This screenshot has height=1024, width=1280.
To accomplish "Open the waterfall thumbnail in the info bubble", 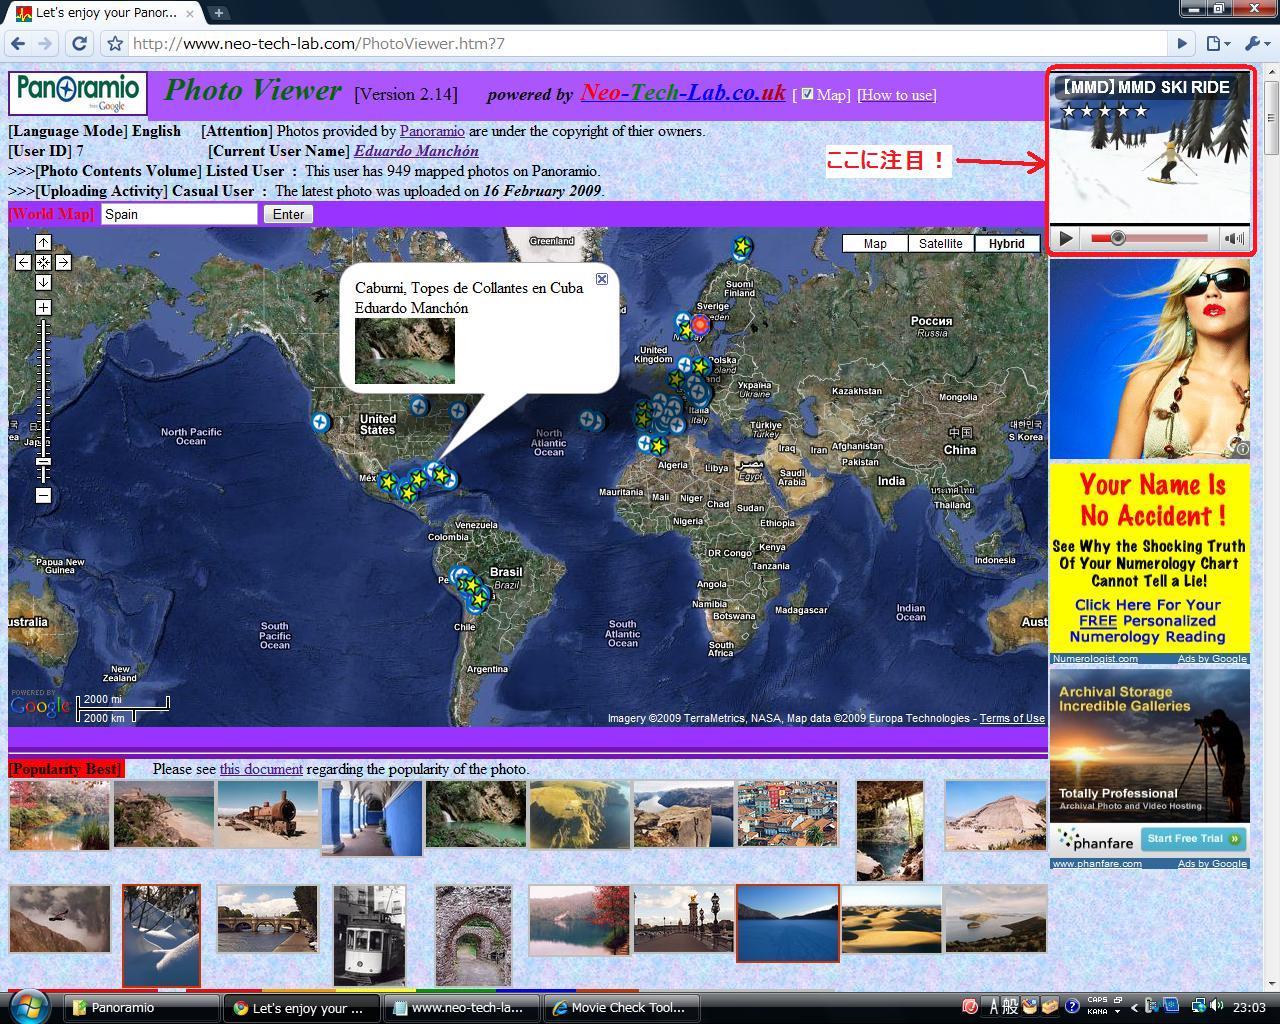I will 405,350.
